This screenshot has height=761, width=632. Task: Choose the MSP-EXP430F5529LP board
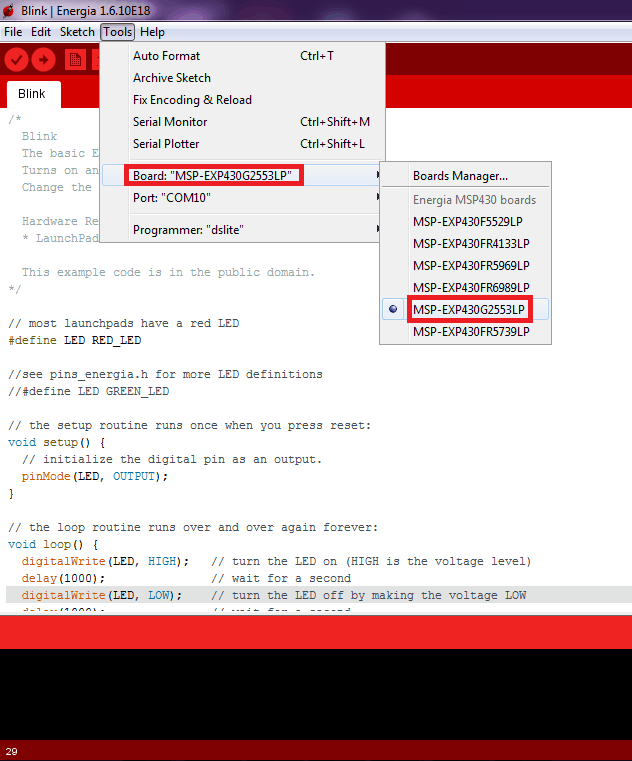click(x=469, y=221)
